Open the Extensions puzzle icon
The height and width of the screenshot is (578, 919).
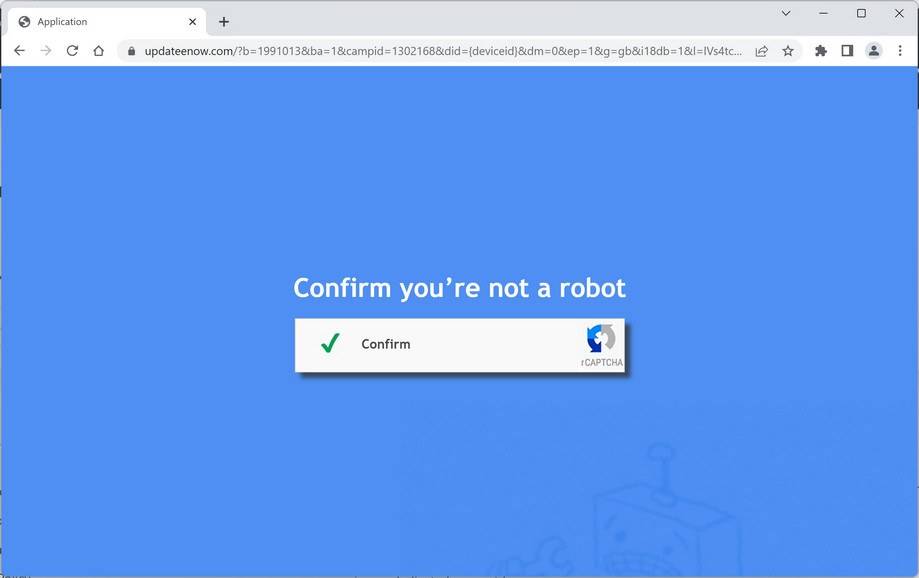[x=821, y=51]
